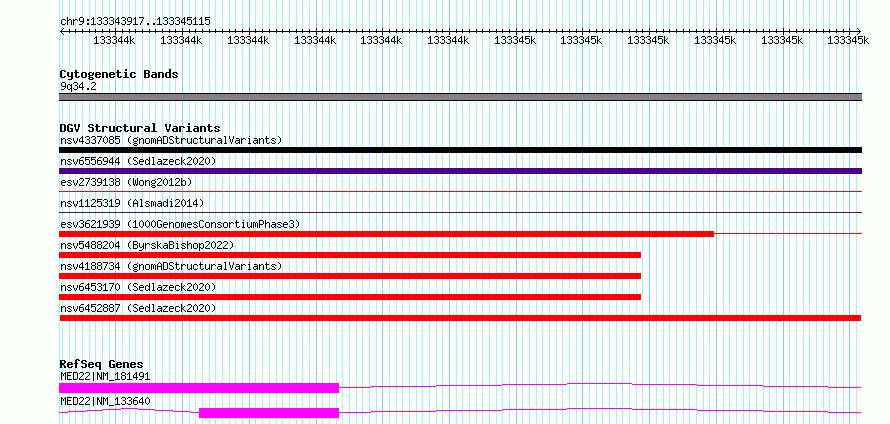This screenshot has height=424, width=890.
Task: Open variant nsv6452887 (Sedlazeck2020) label
Action: click(138, 308)
